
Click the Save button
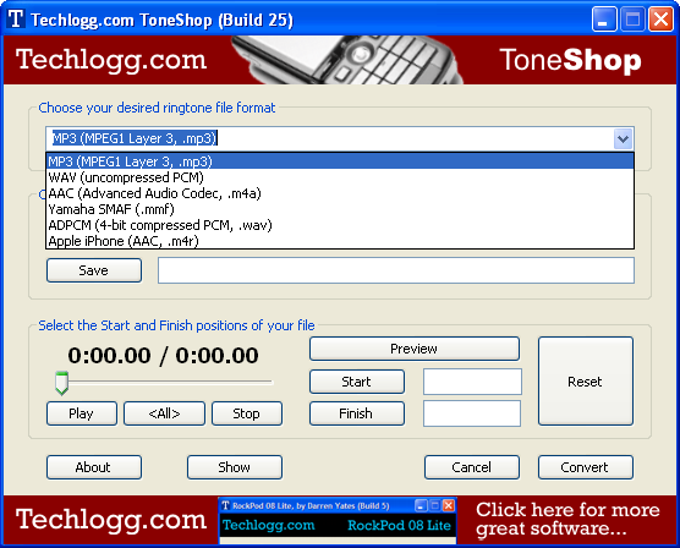(x=94, y=271)
